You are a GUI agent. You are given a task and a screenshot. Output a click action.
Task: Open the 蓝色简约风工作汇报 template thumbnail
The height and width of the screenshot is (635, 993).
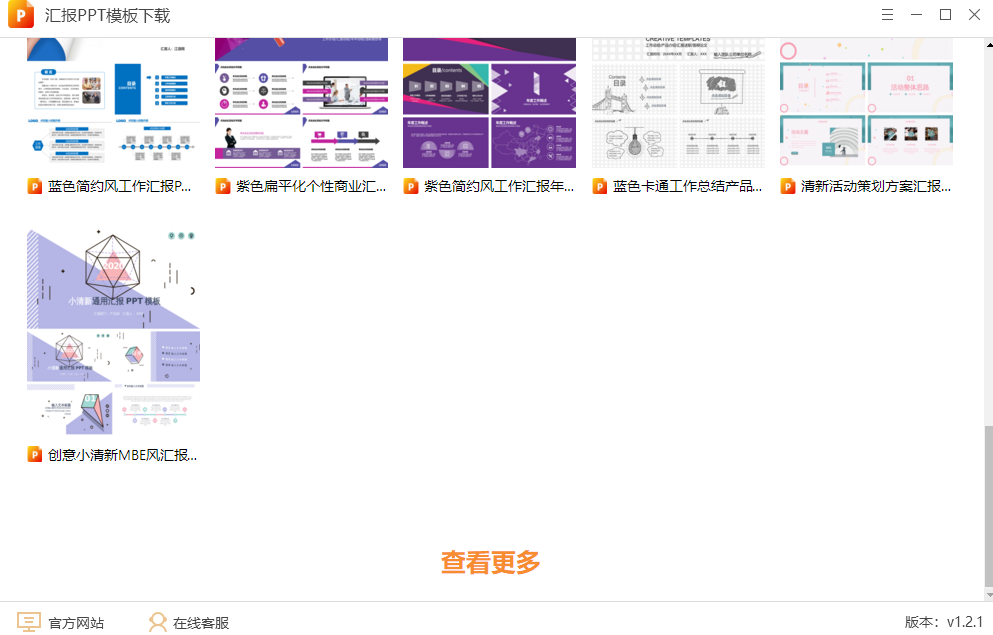(x=112, y=100)
